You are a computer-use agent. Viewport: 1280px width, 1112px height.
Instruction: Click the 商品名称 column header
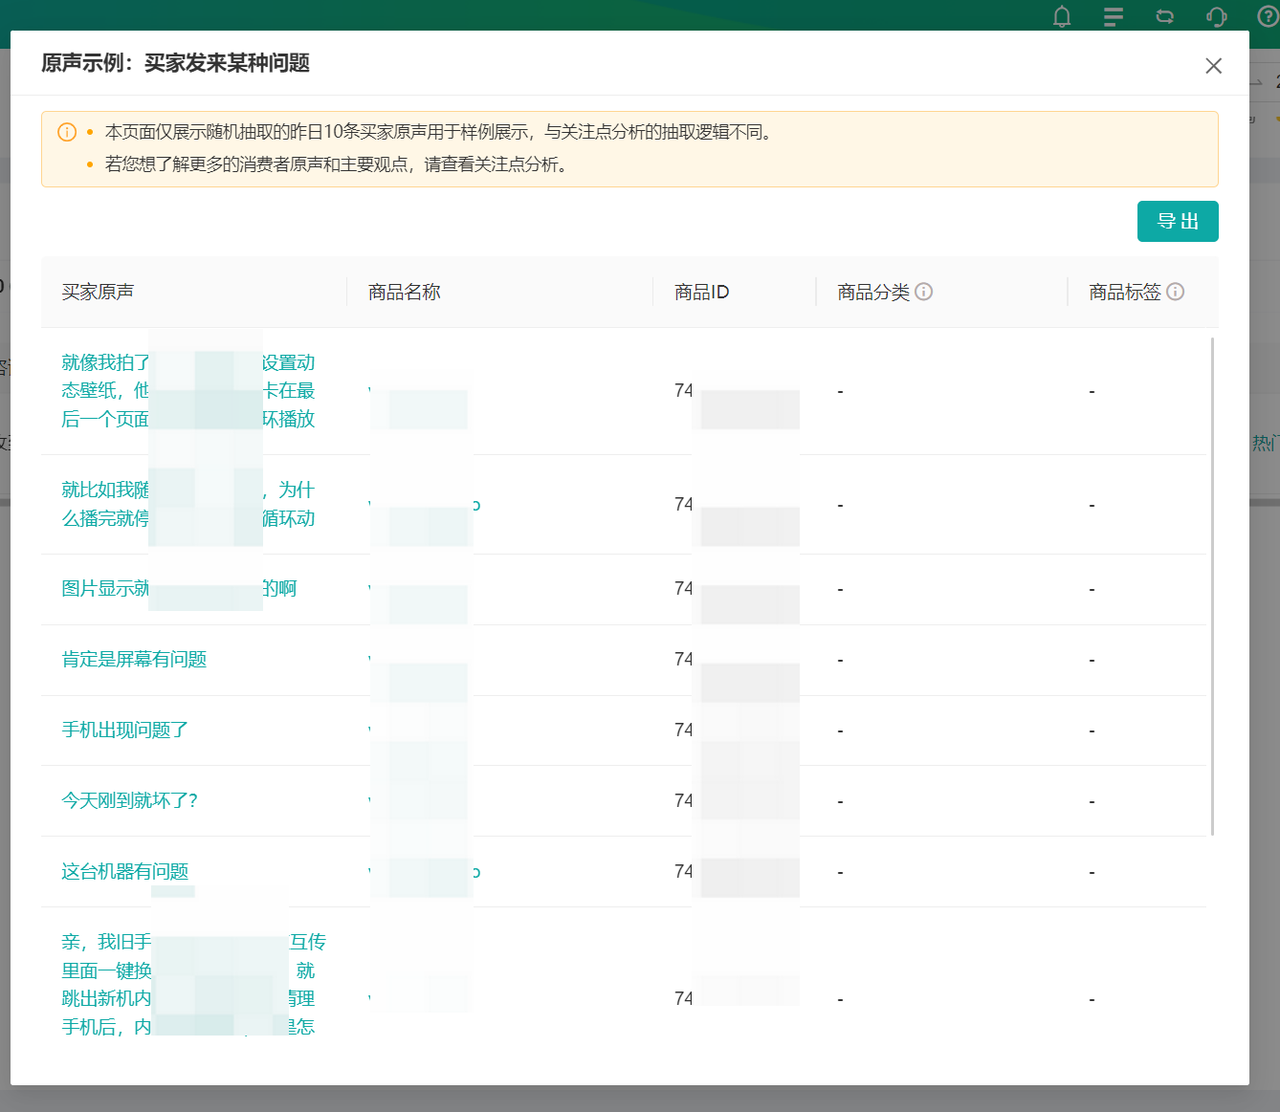click(x=404, y=292)
